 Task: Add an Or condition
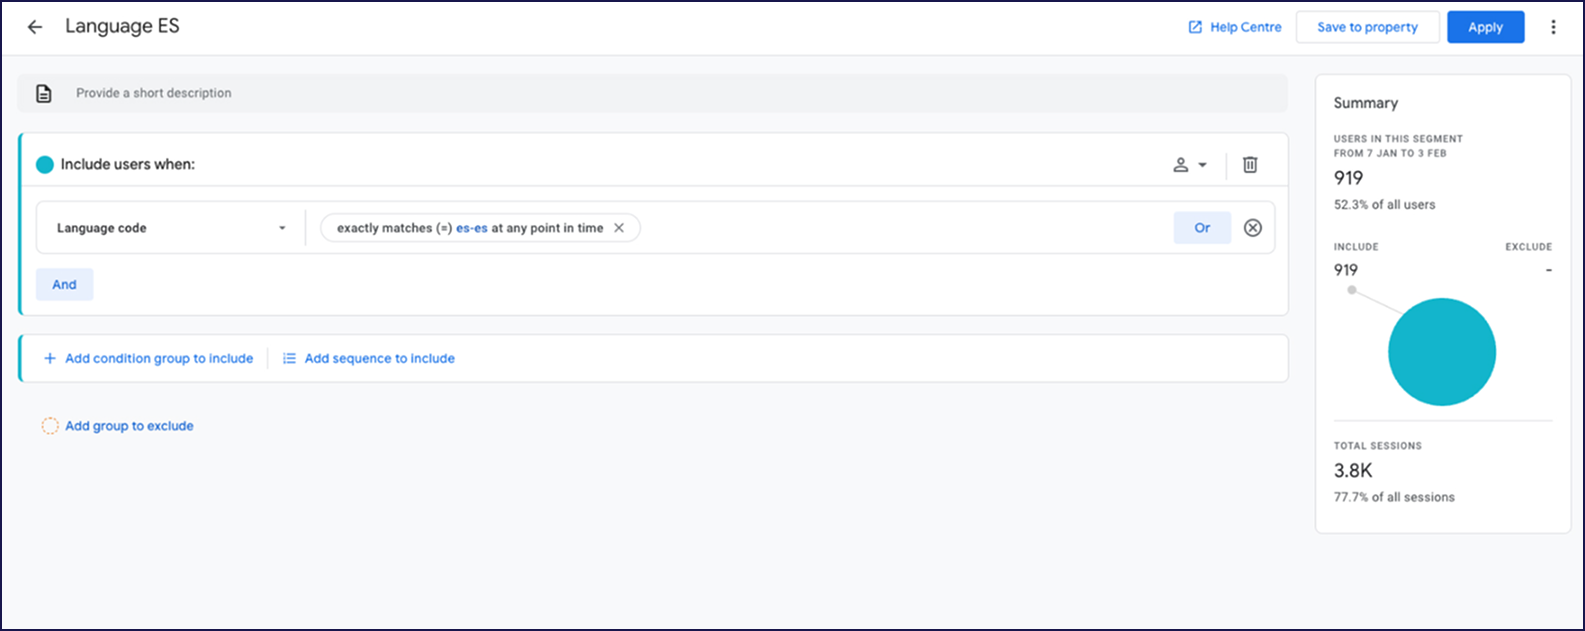click(1202, 228)
